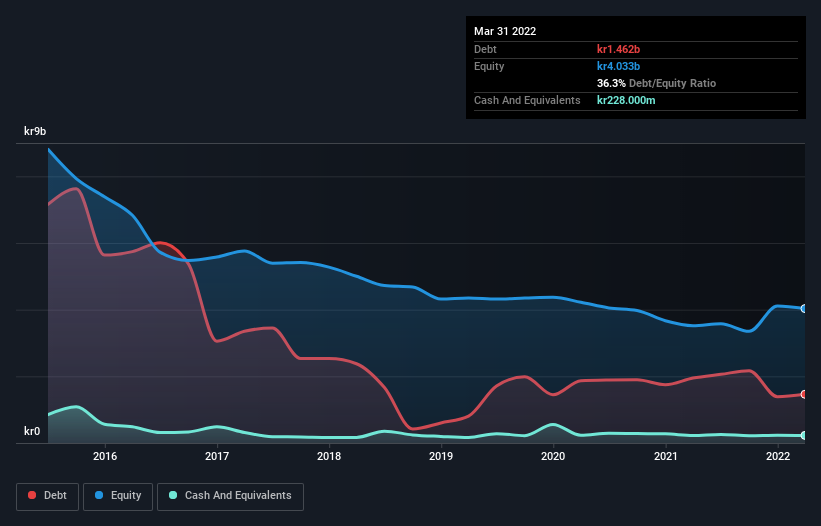Click the 36.3% Debt/Equity Ratio text
Image resolution: width=821 pixels, height=526 pixels.
656,83
